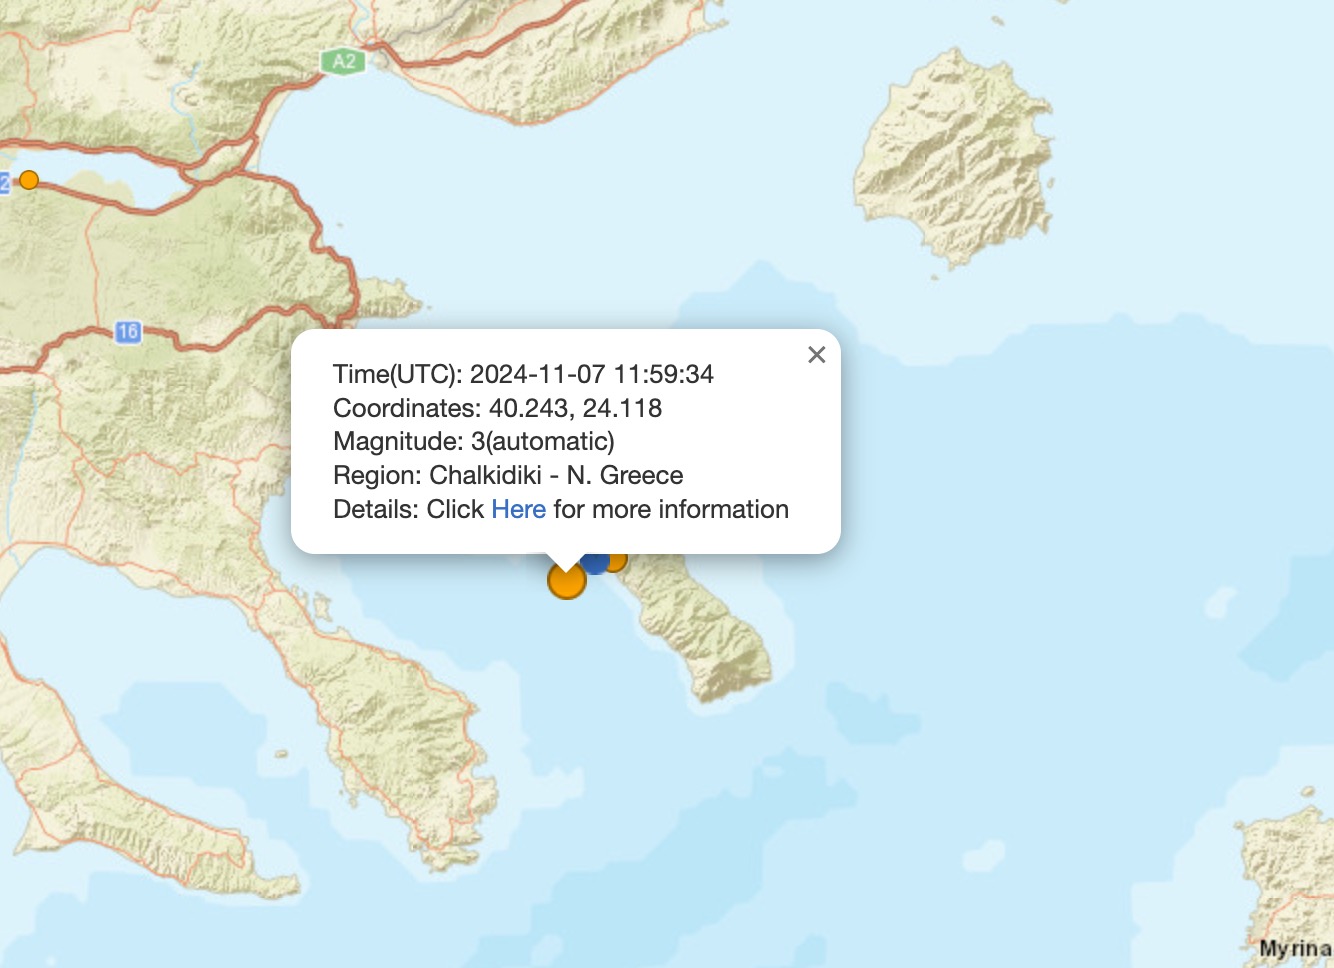Close the earthquake info popup
The image size is (1334, 968).
817,355
